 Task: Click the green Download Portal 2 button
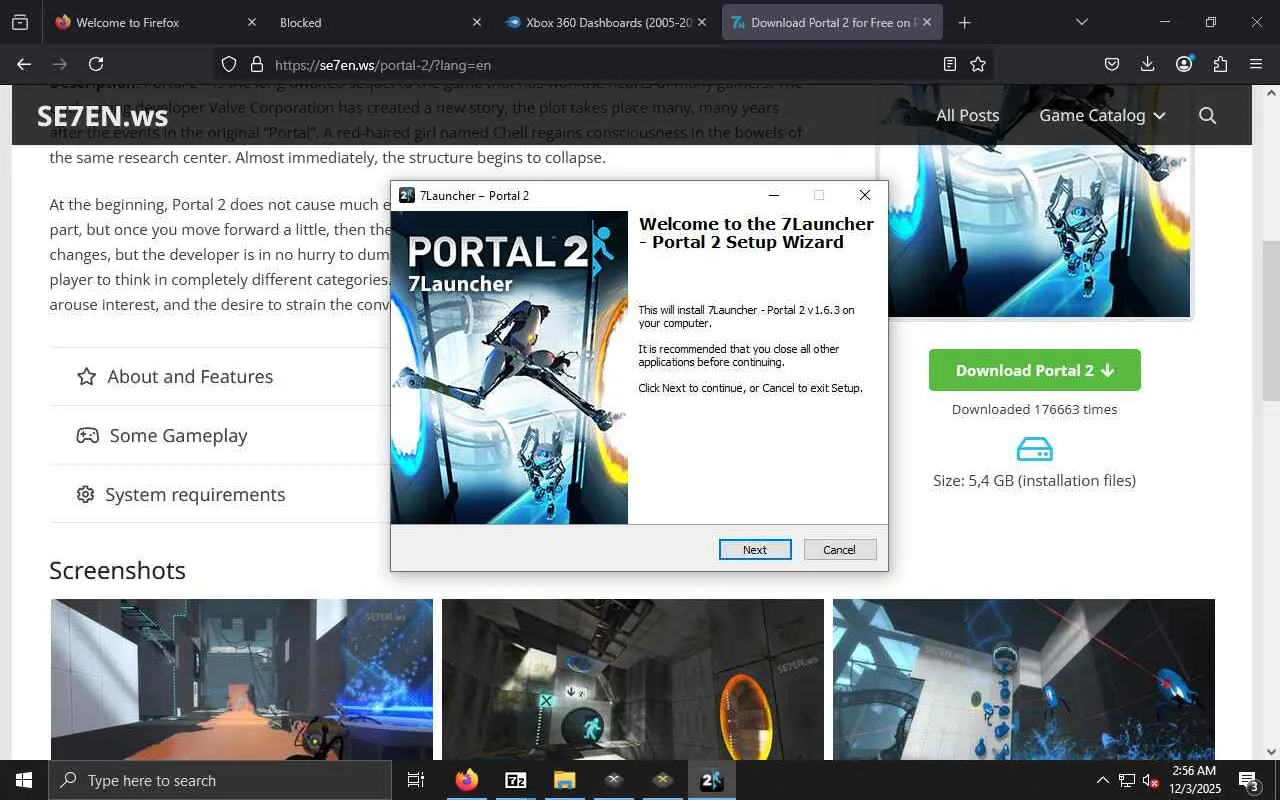pos(1034,370)
